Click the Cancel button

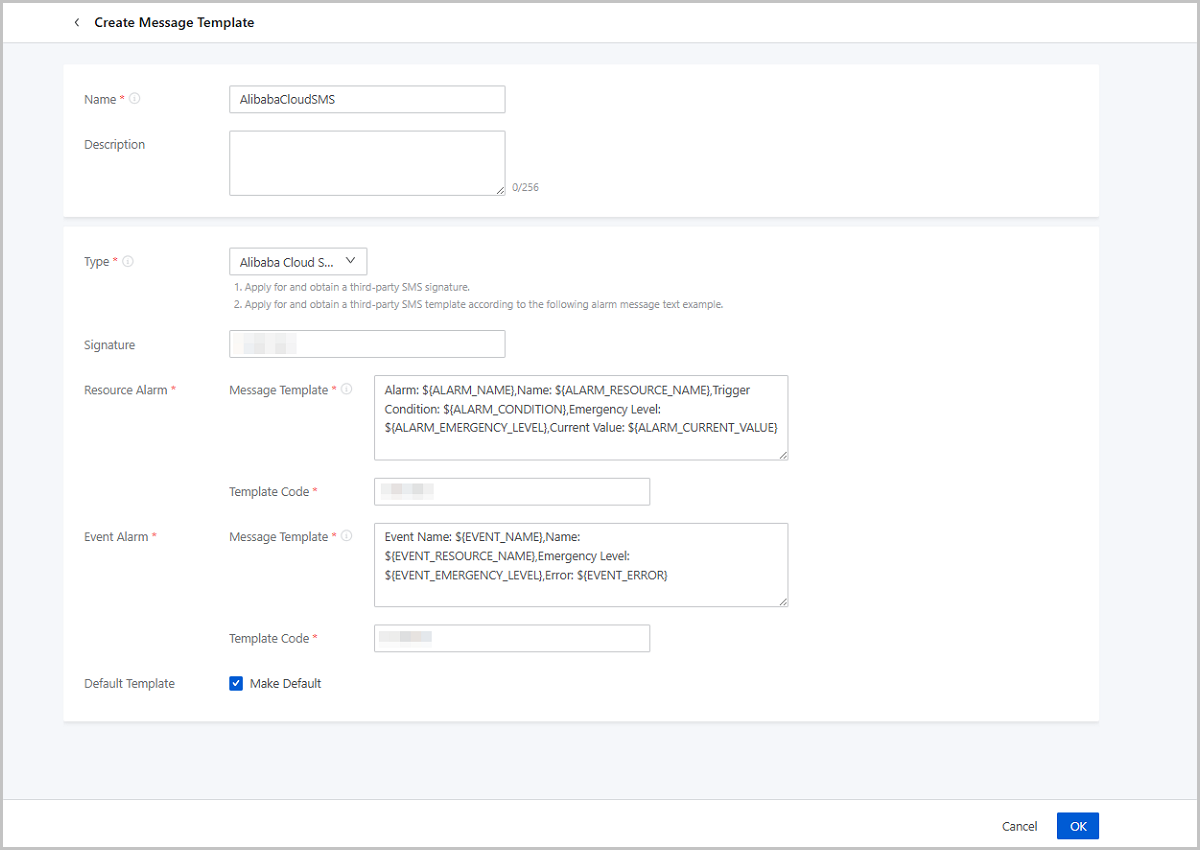(1020, 826)
